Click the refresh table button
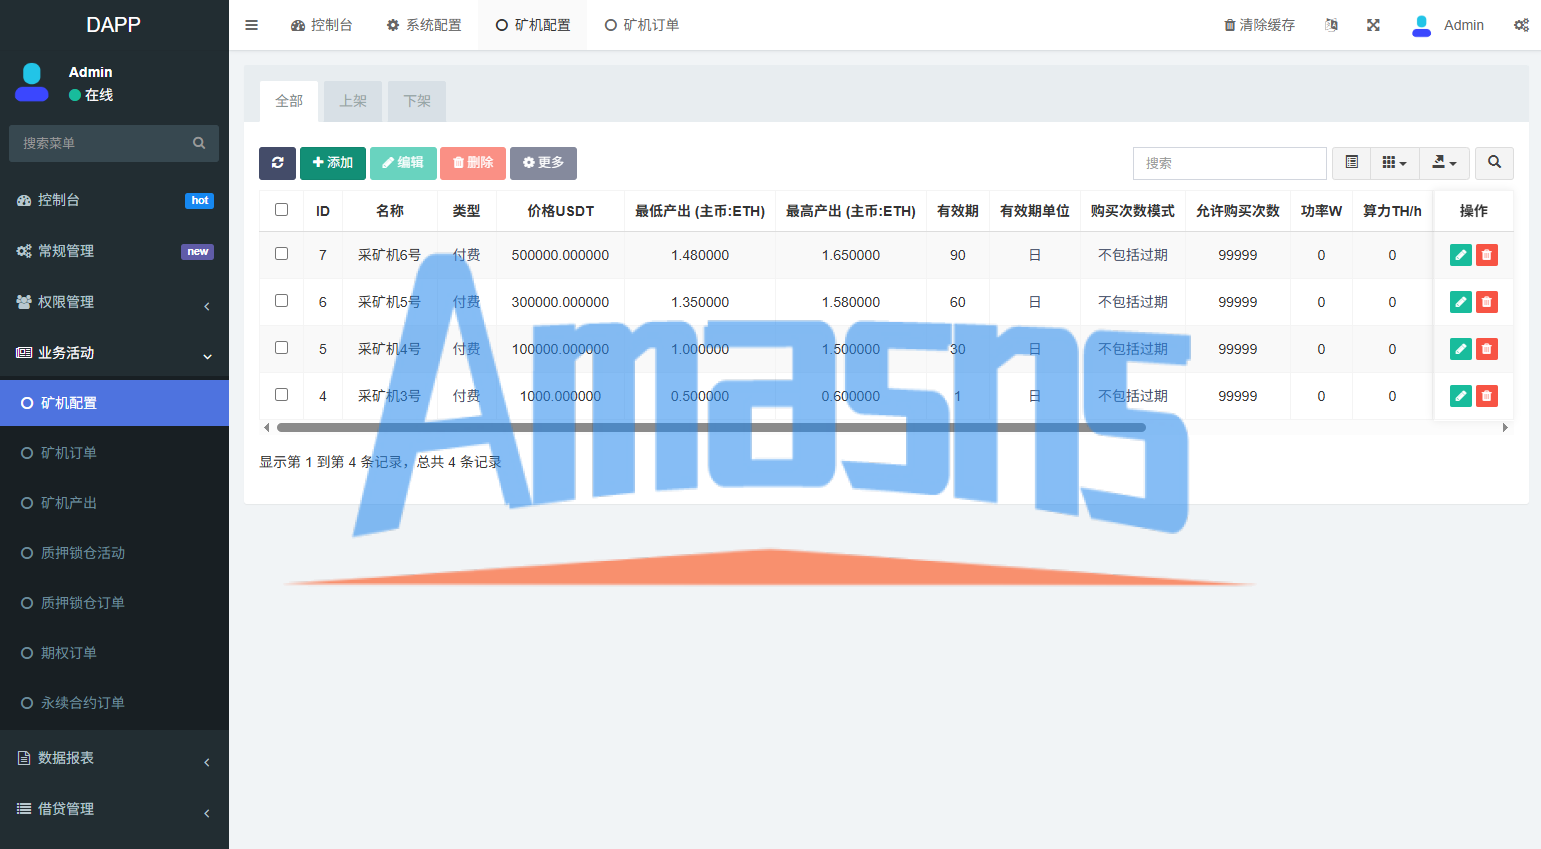Screen dimensions: 1541x849 coord(277,163)
